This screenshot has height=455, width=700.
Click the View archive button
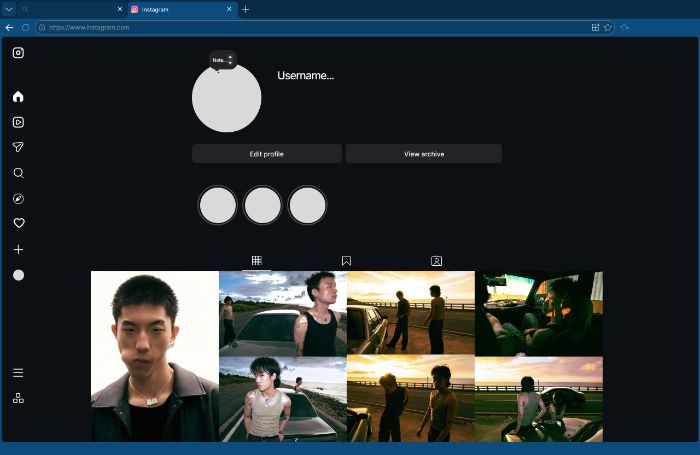click(x=424, y=154)
